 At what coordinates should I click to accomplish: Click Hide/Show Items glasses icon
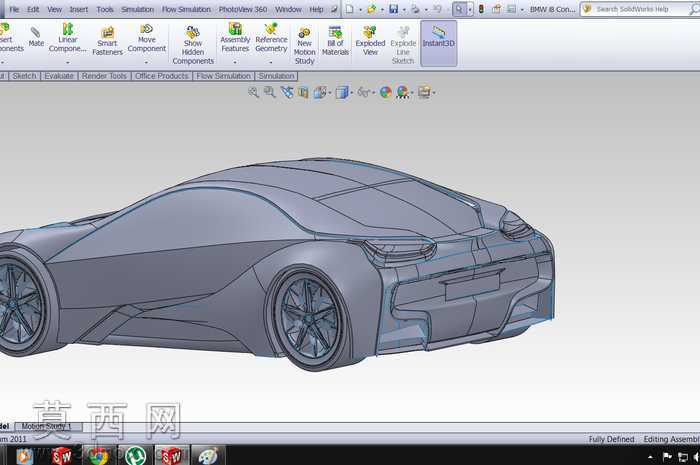pyautogui.click(x=363, y=92)
